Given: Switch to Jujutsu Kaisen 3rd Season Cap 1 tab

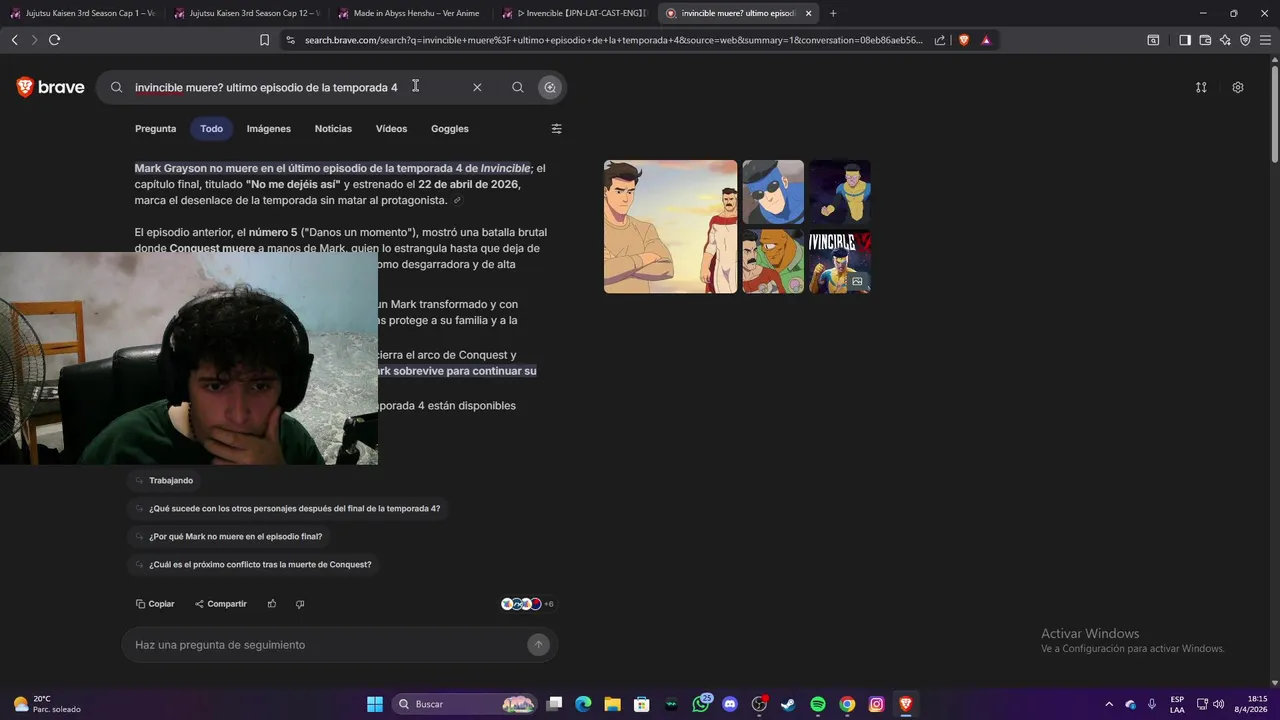Looking at the screenshot, I should [82, 13].
